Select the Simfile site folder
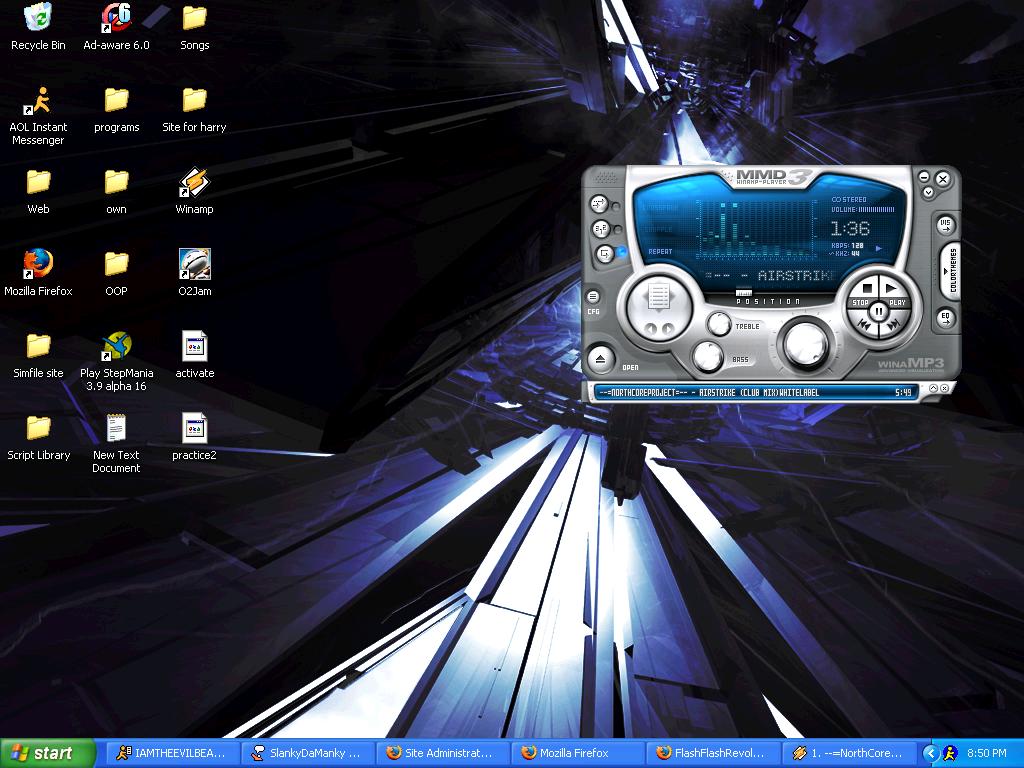The image size is (1024, 768). tap(38, 355)
